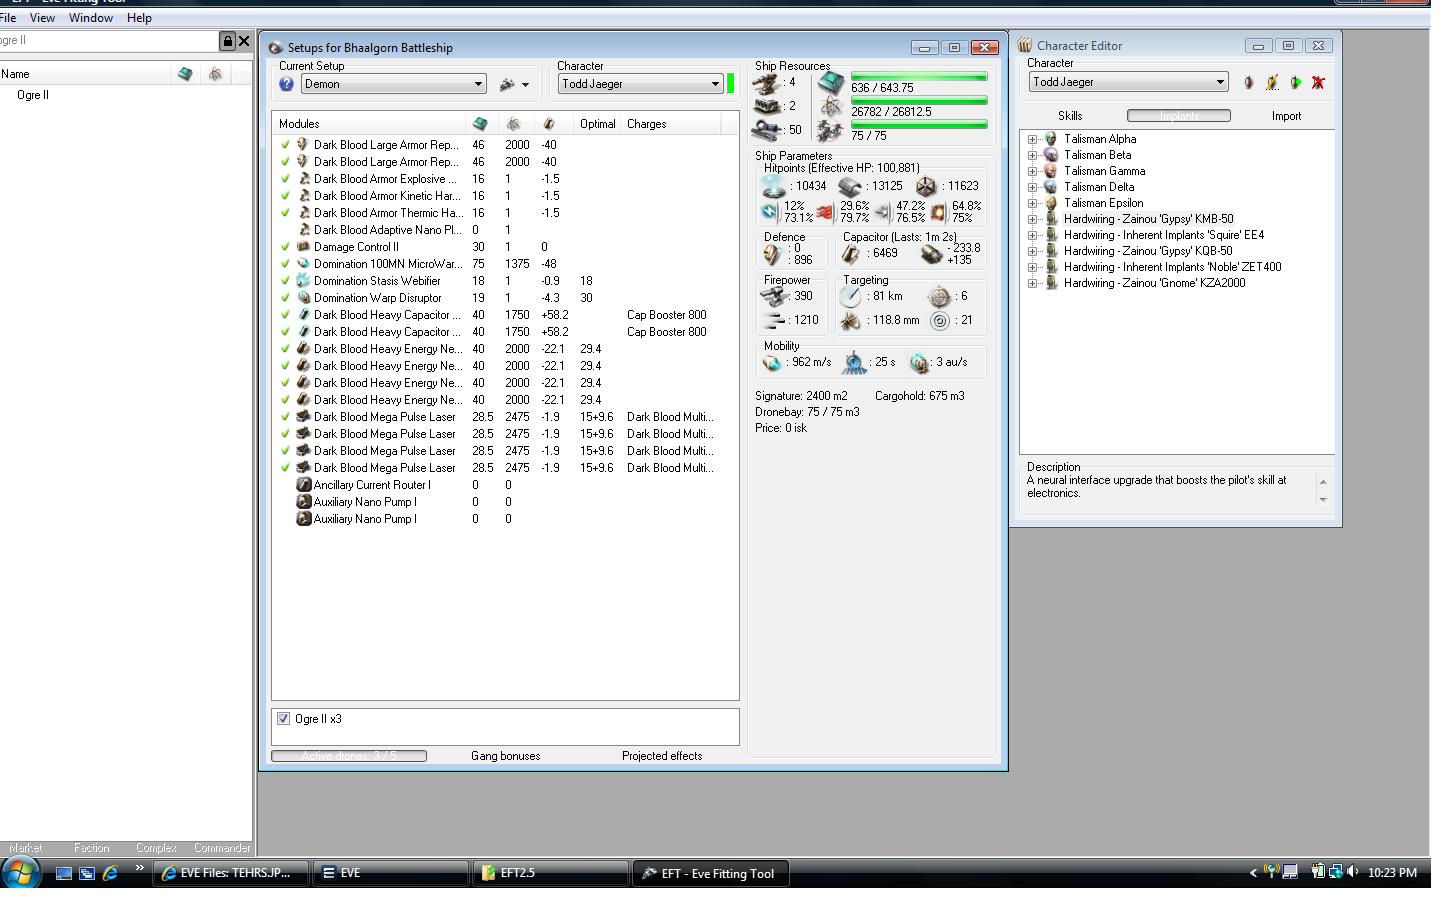Click the turret hardpoints icon in Ship Resources

coord(768,82)
